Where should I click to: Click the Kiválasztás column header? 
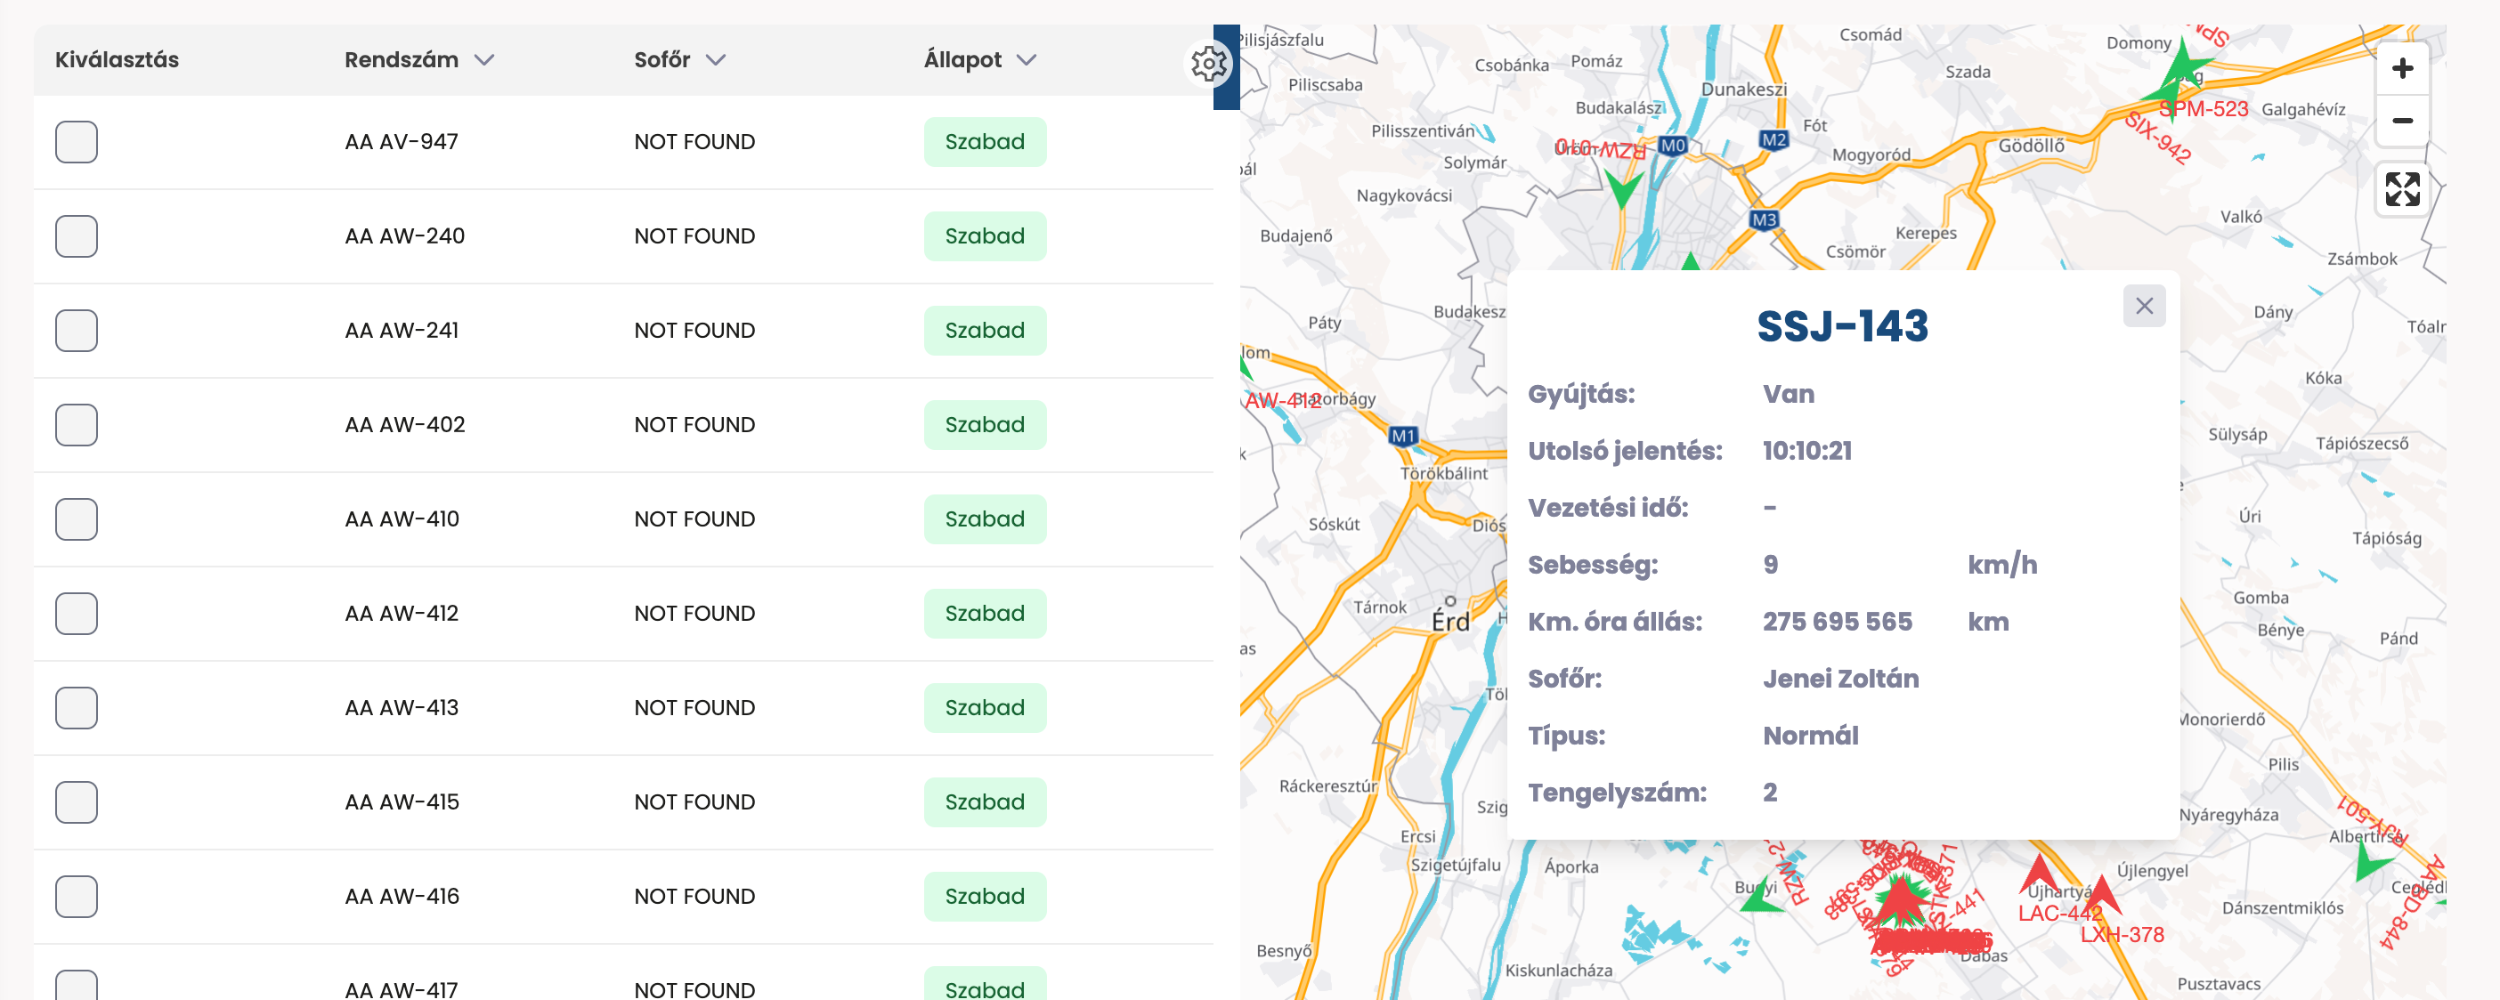point(117,60)
